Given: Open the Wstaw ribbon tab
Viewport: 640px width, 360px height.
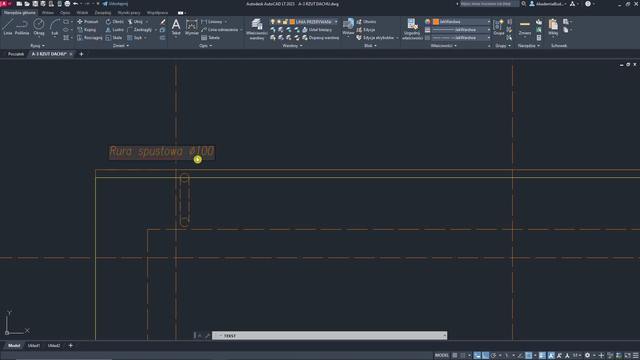Looking at the screenshot, I should 48,13.
